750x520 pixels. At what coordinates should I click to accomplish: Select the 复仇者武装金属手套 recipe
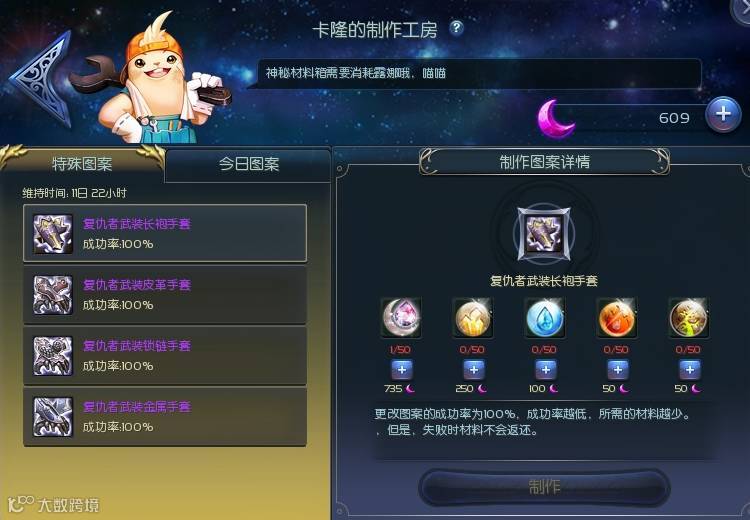click(165, 417)
